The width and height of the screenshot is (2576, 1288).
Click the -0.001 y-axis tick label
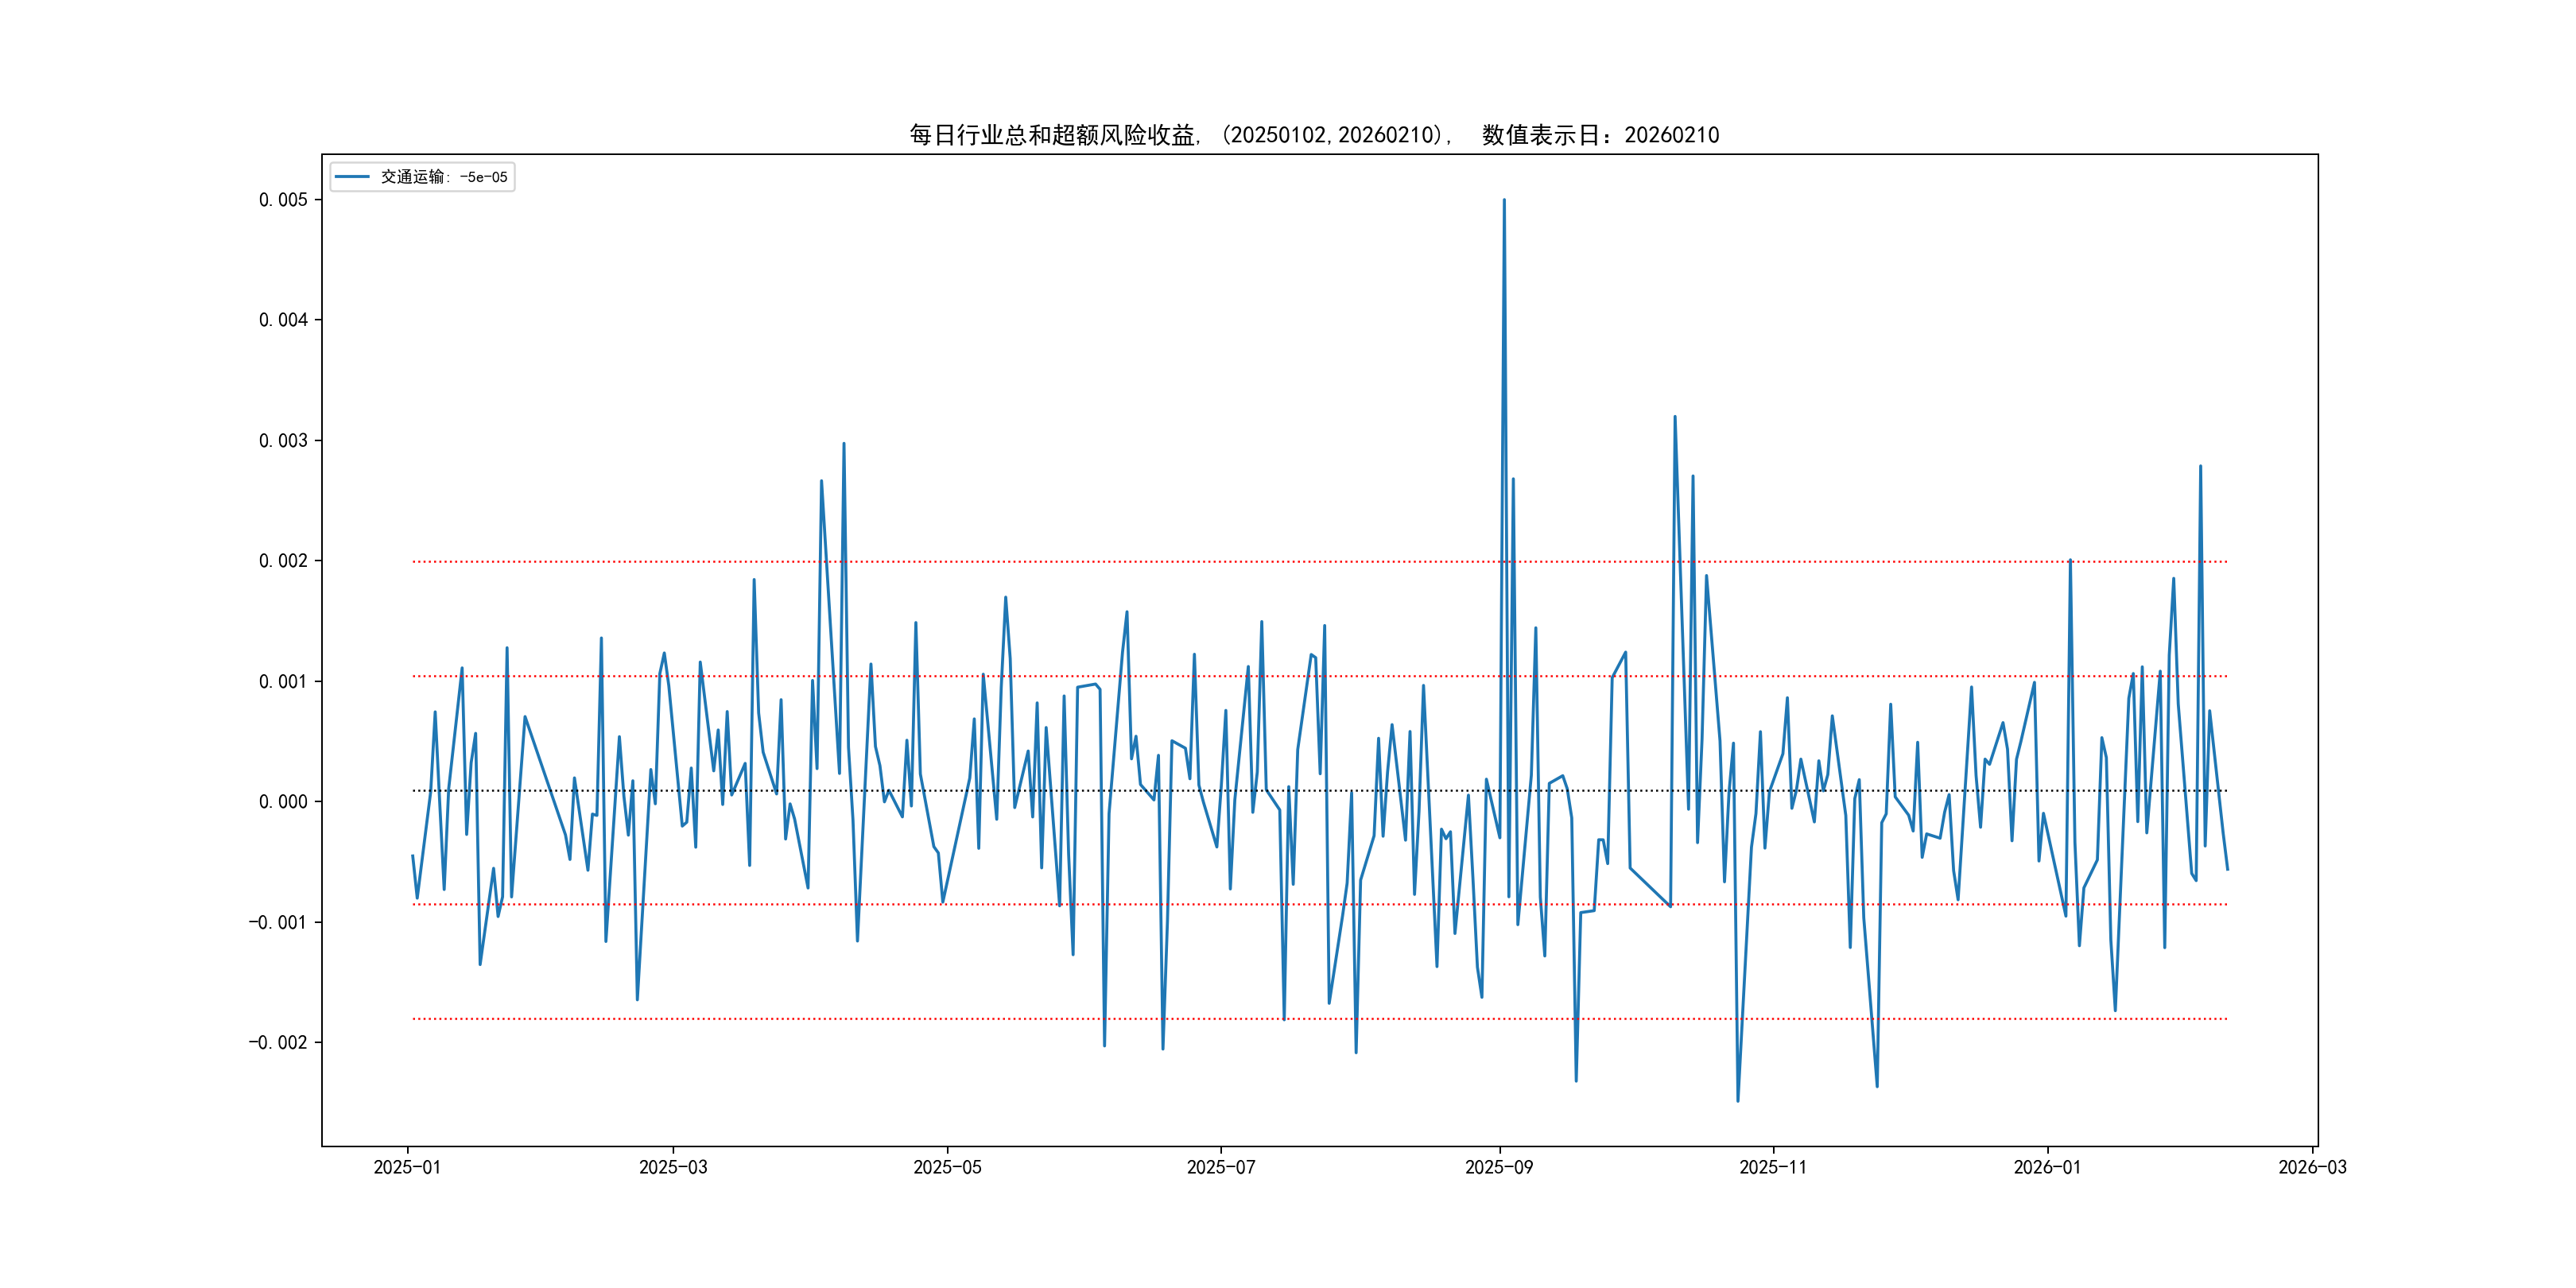(278, 922)
